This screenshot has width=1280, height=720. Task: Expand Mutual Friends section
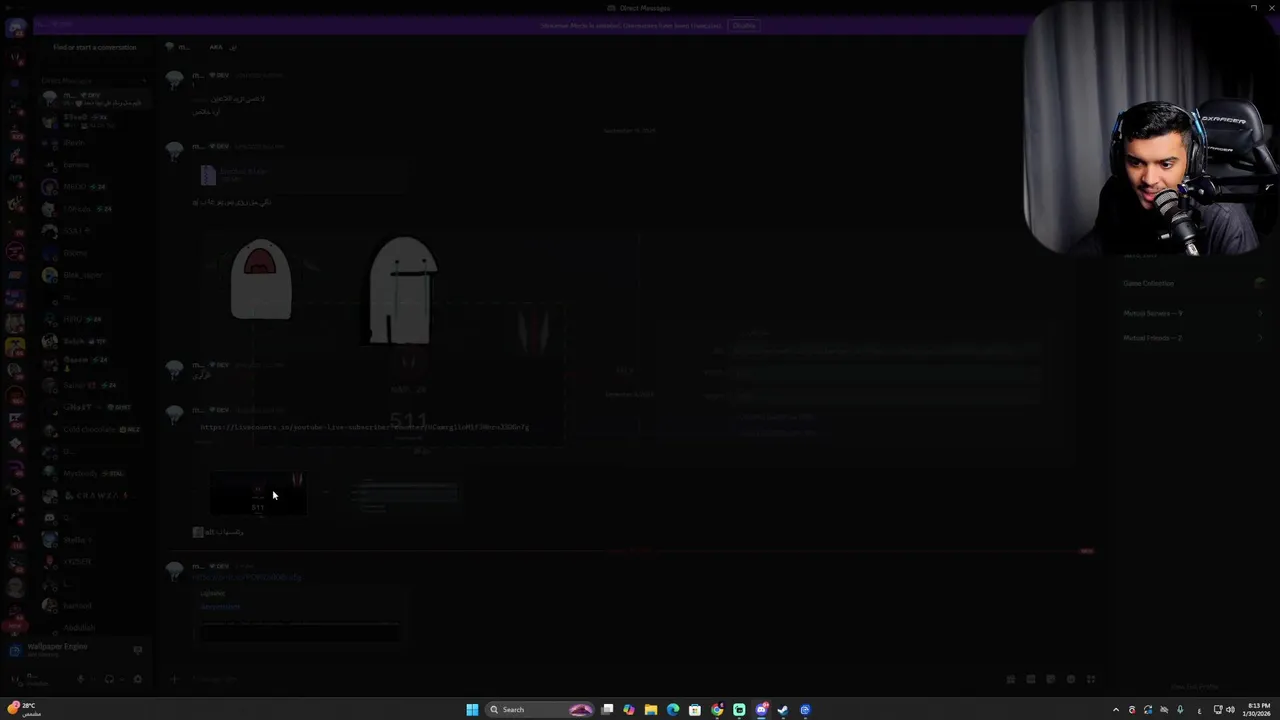click(x=1193, y=338)
